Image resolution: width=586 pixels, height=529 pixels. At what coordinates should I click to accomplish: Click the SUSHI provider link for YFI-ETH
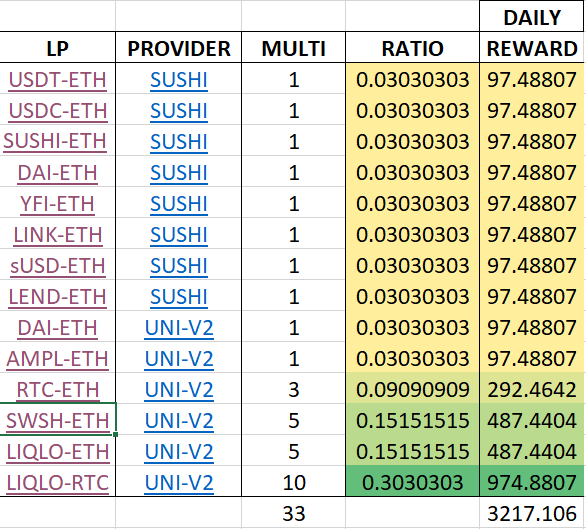(179, 204)
